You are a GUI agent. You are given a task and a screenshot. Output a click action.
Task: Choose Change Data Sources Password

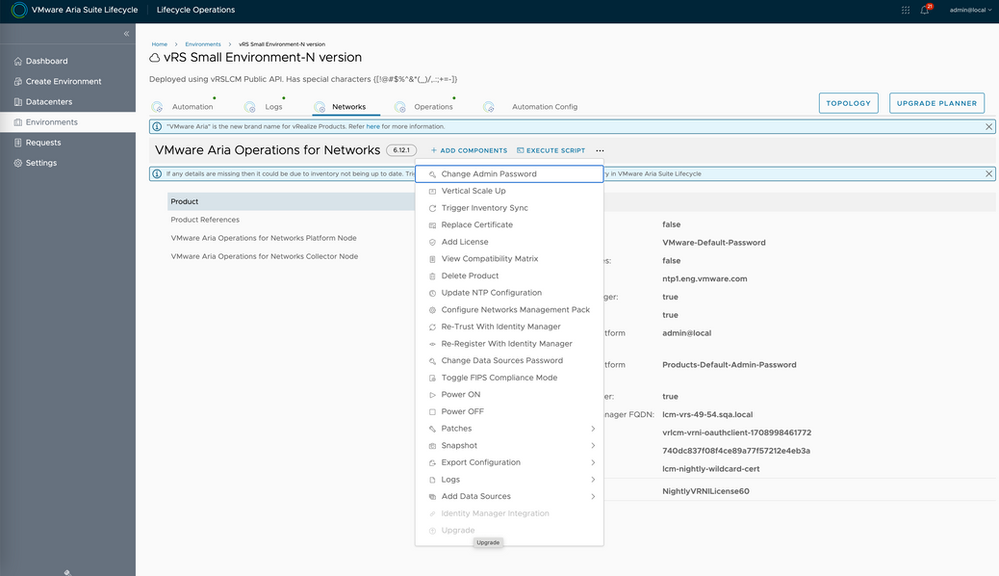pos(509,361)
